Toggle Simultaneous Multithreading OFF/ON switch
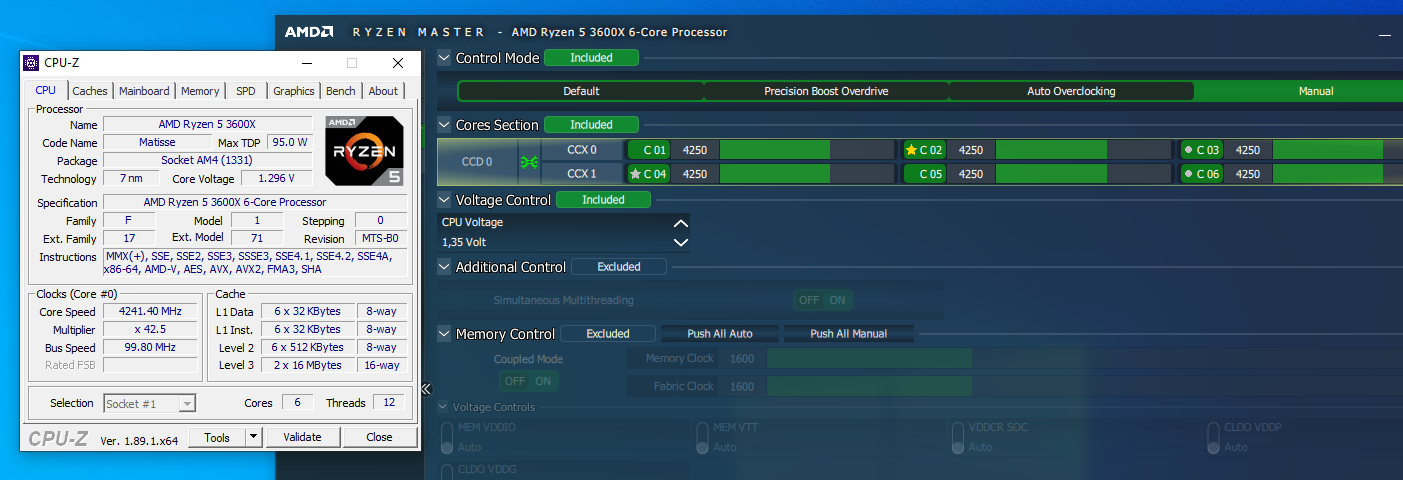 (x=823, y=300)
